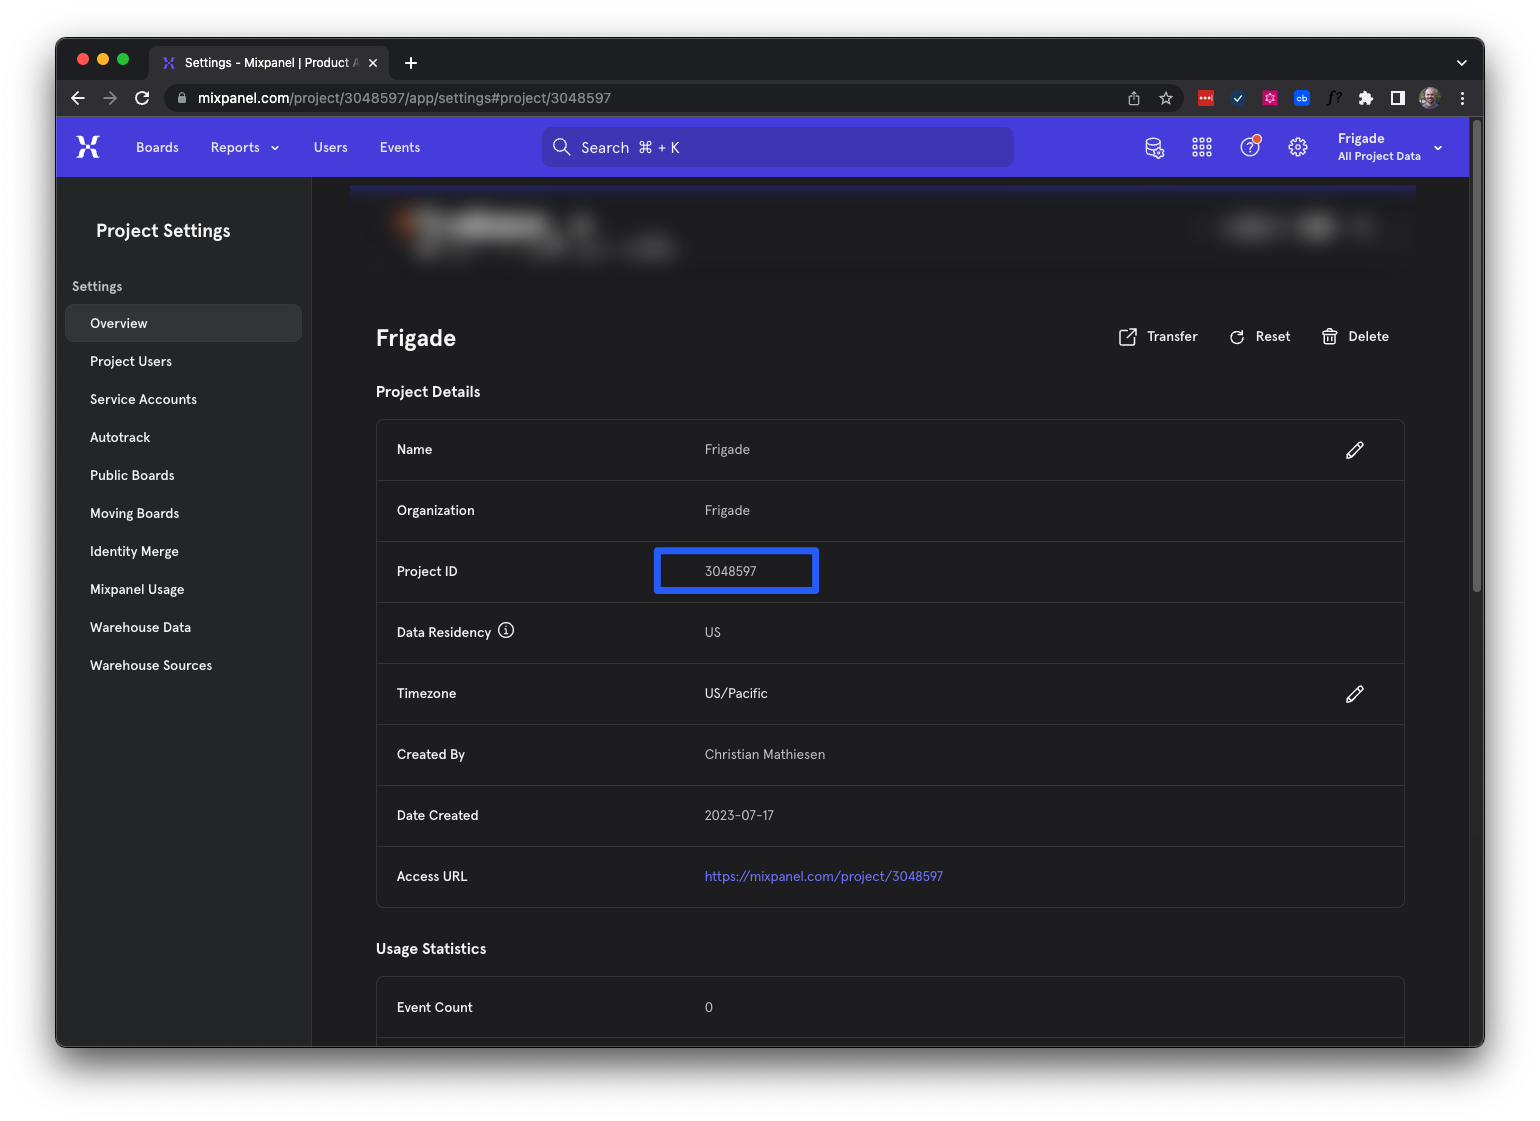This screenshot has height=1121, width=1540.
Task: Click the browser share icon
Action: point(1134,98)
